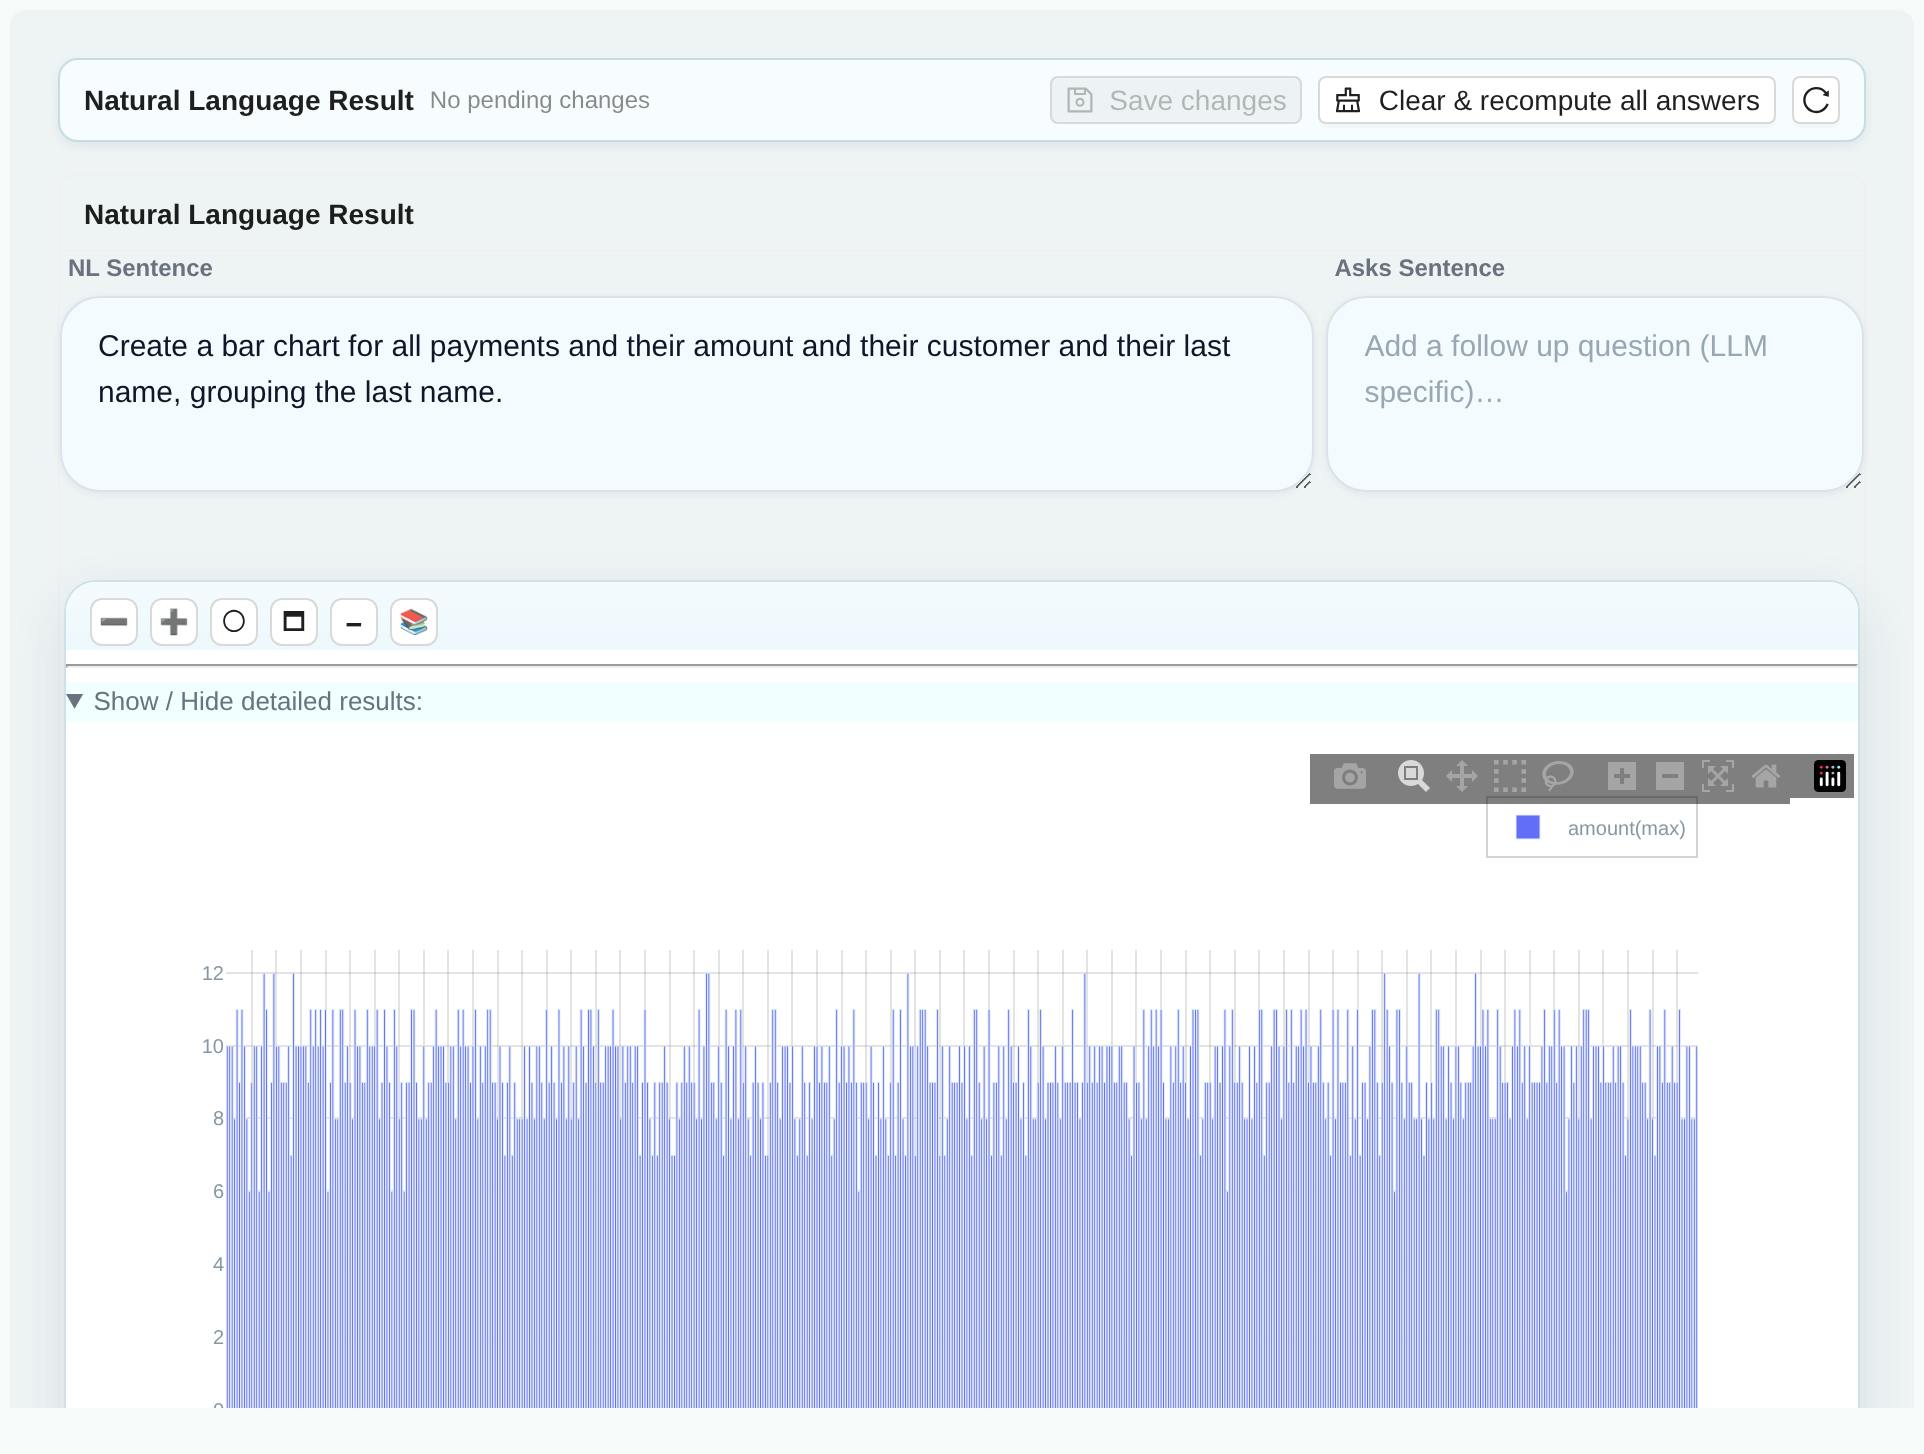
Task: Click the circular refresh icon button
Action: [1815, 100]
